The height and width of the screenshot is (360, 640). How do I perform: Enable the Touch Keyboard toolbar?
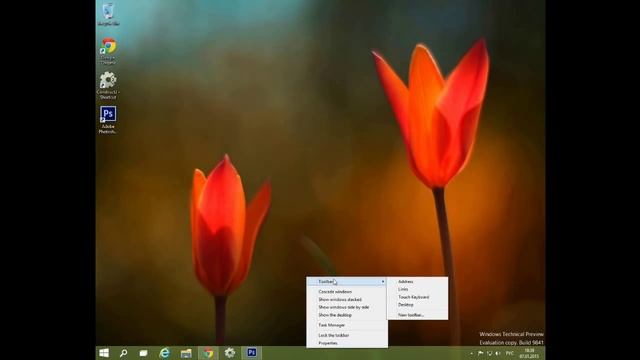tap(417, 297)
